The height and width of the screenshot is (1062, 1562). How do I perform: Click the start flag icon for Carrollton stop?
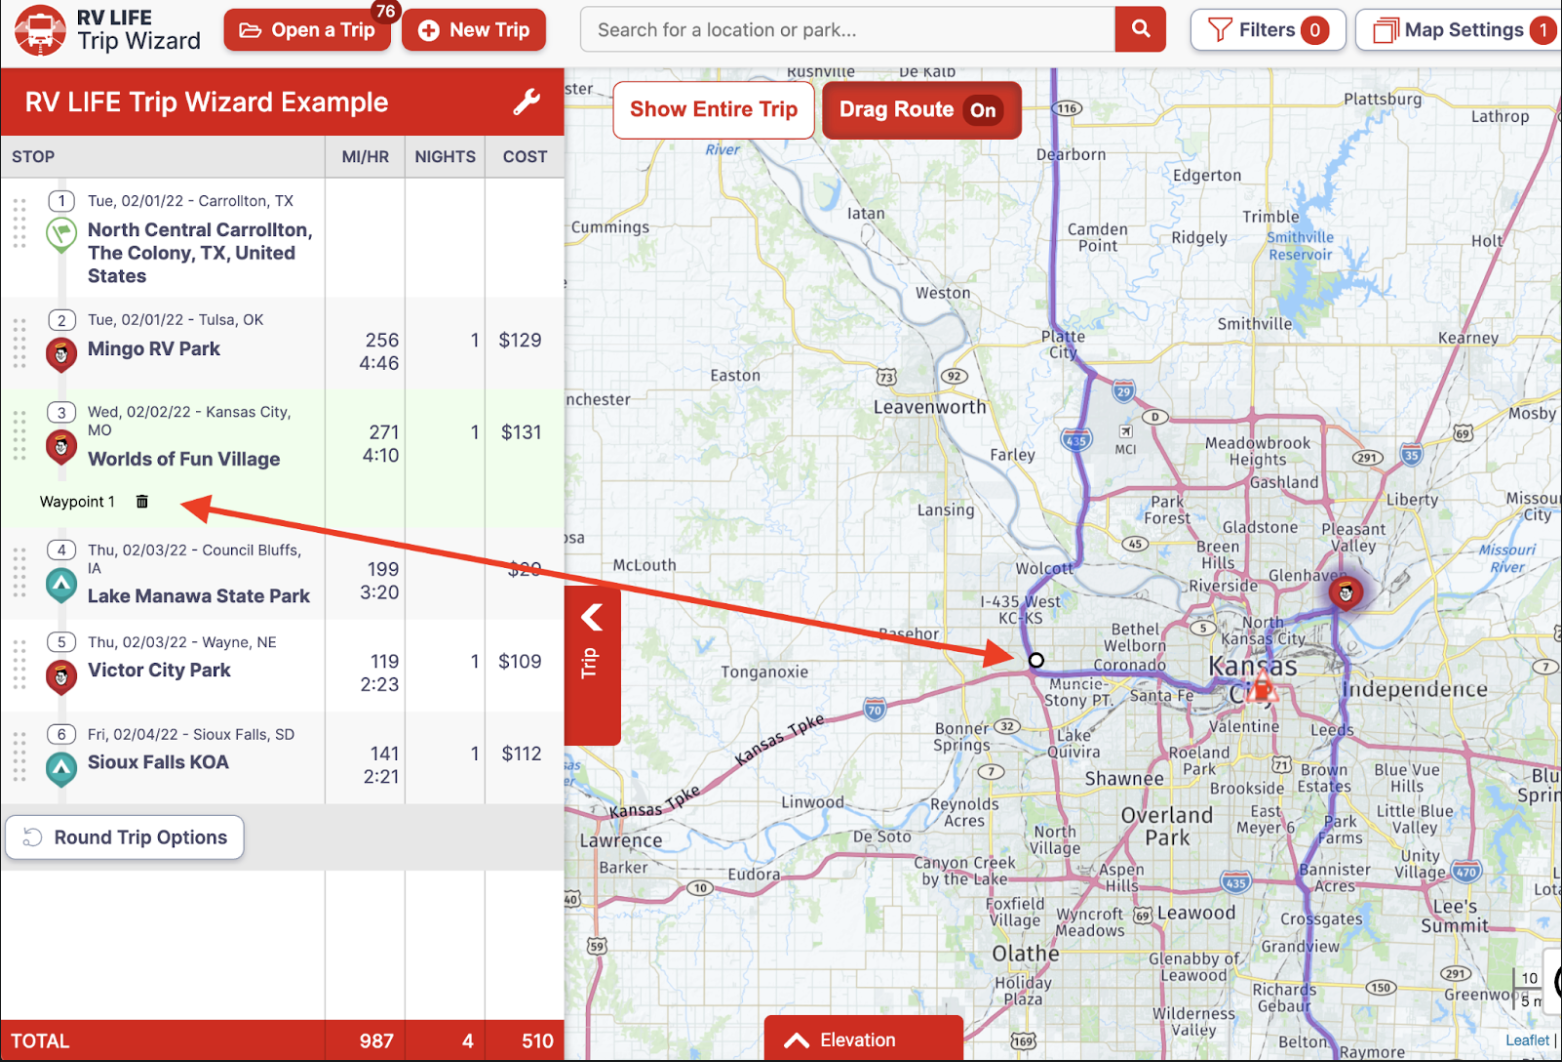61,235
